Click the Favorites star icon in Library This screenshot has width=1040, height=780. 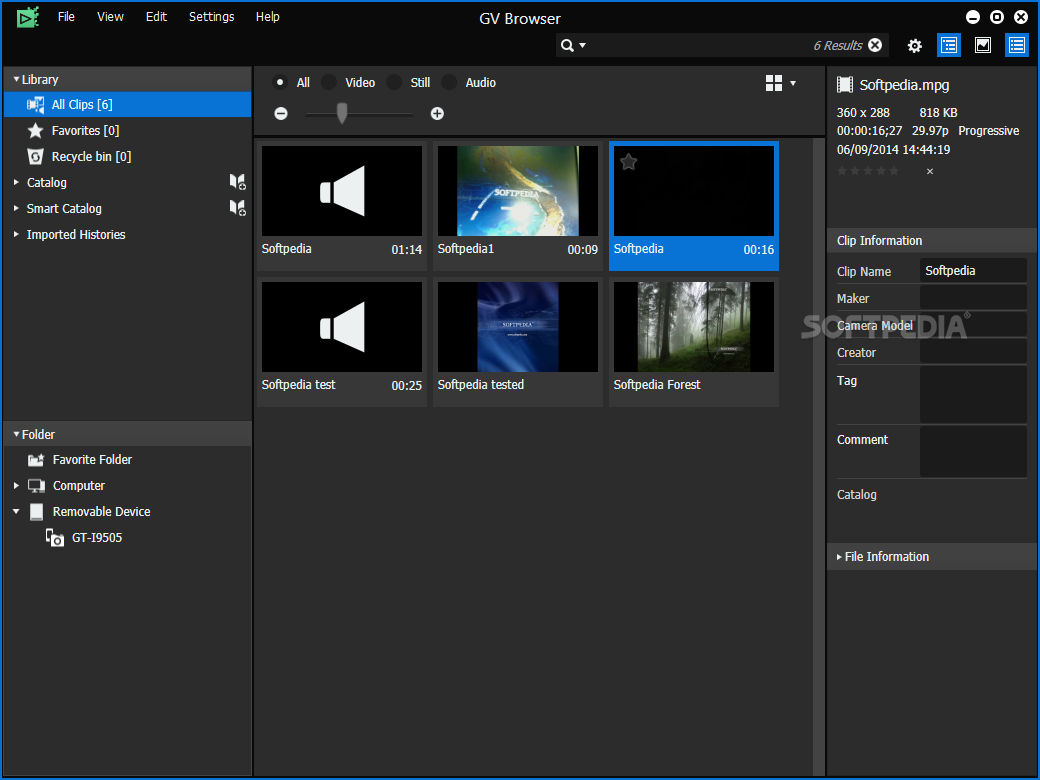(35, 131)
